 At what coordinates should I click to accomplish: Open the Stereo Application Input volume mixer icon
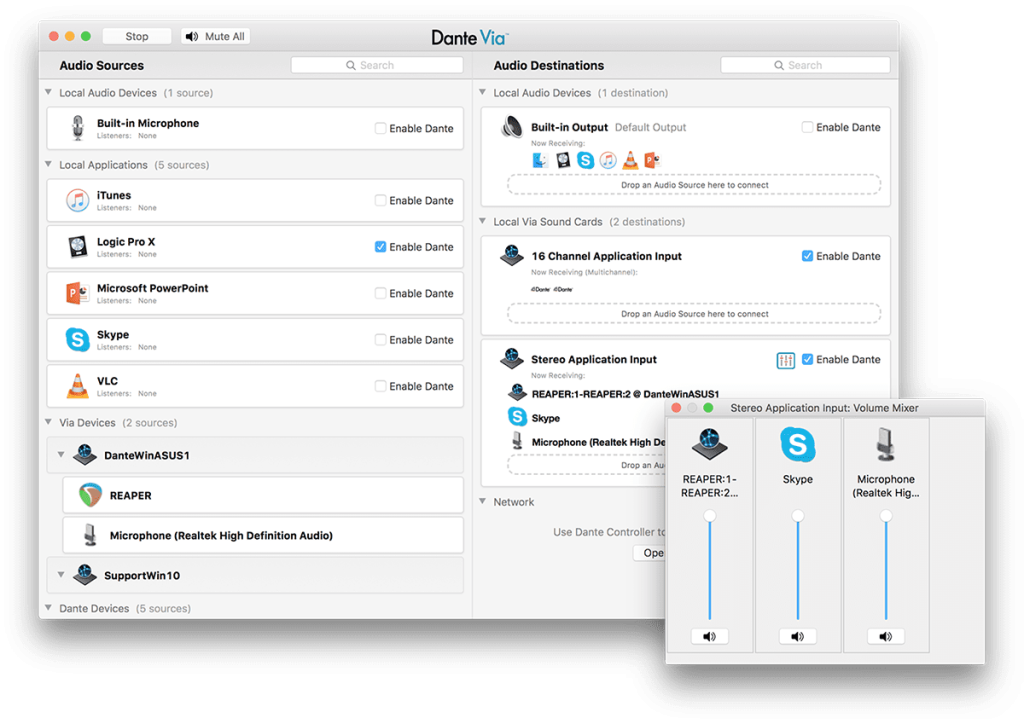coord(786,360)
